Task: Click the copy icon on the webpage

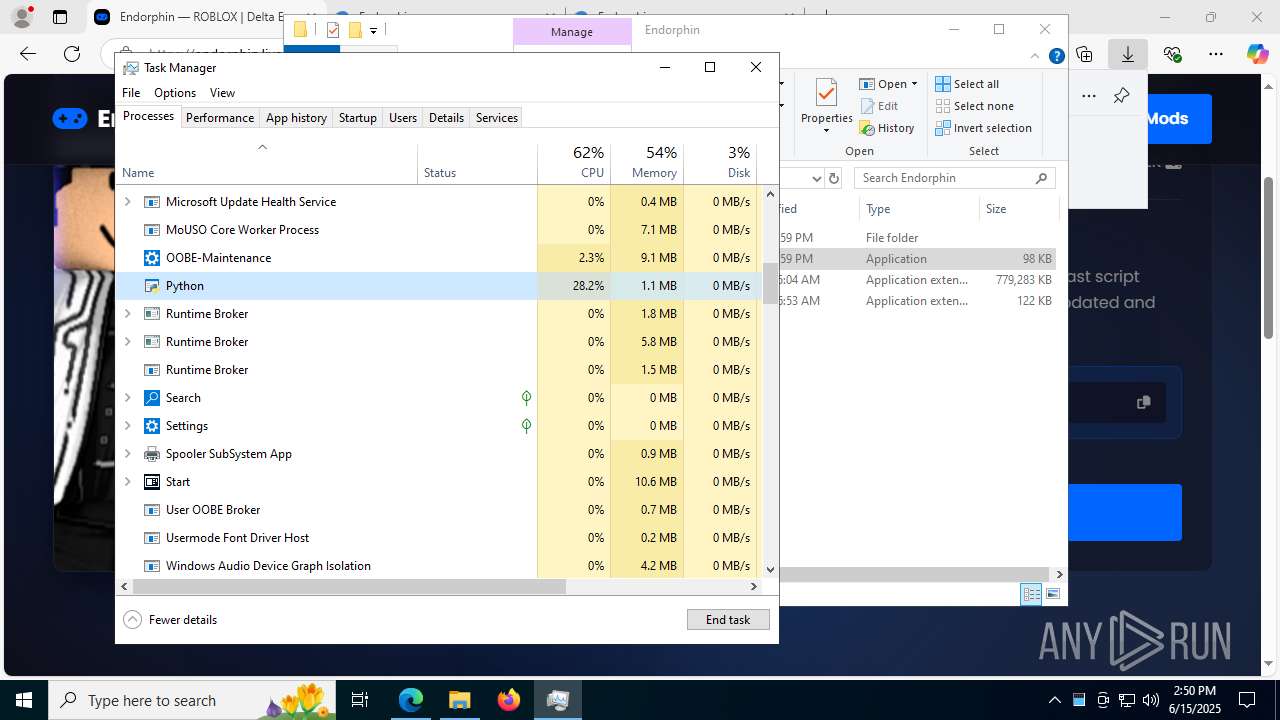Action: [x=1143, y=402]
